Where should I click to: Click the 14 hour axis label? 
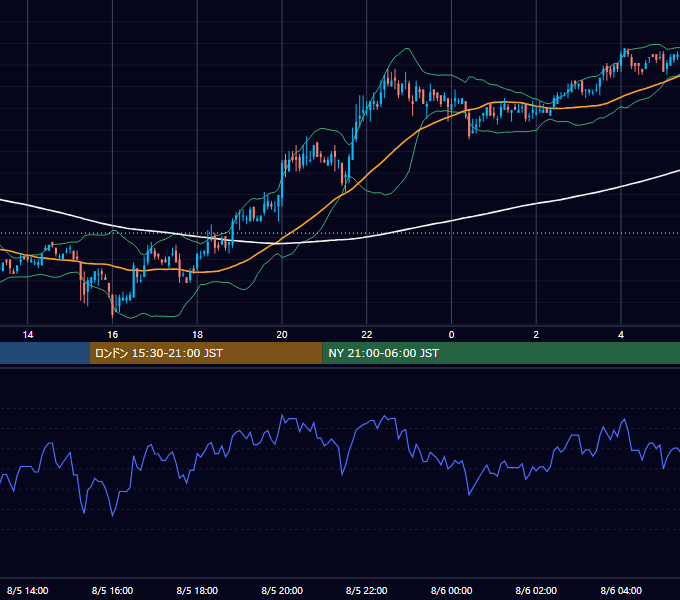tap(28, 335)
